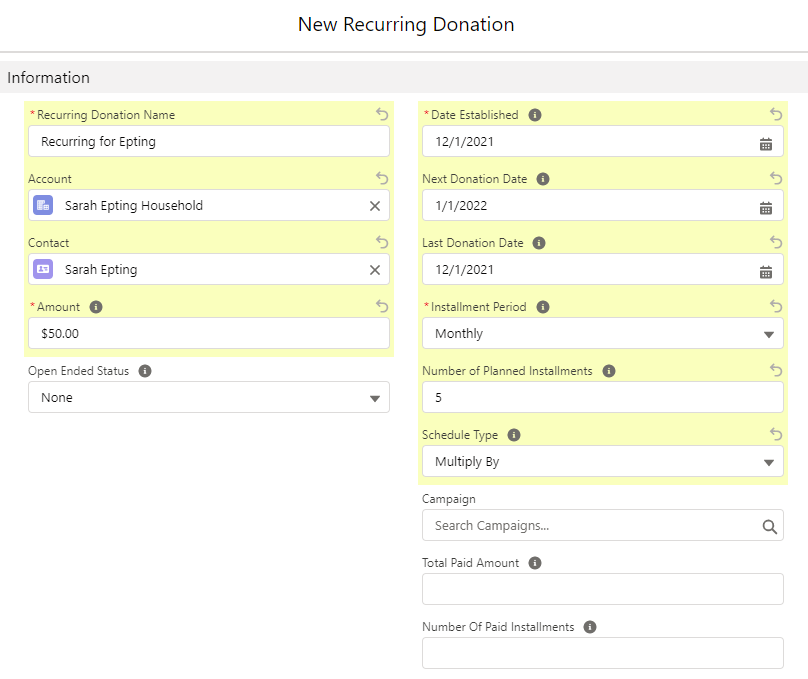Remove Sarah Epting from Contact field
The width and height of the screenshot is (808, 679).
tap(375, 270)
